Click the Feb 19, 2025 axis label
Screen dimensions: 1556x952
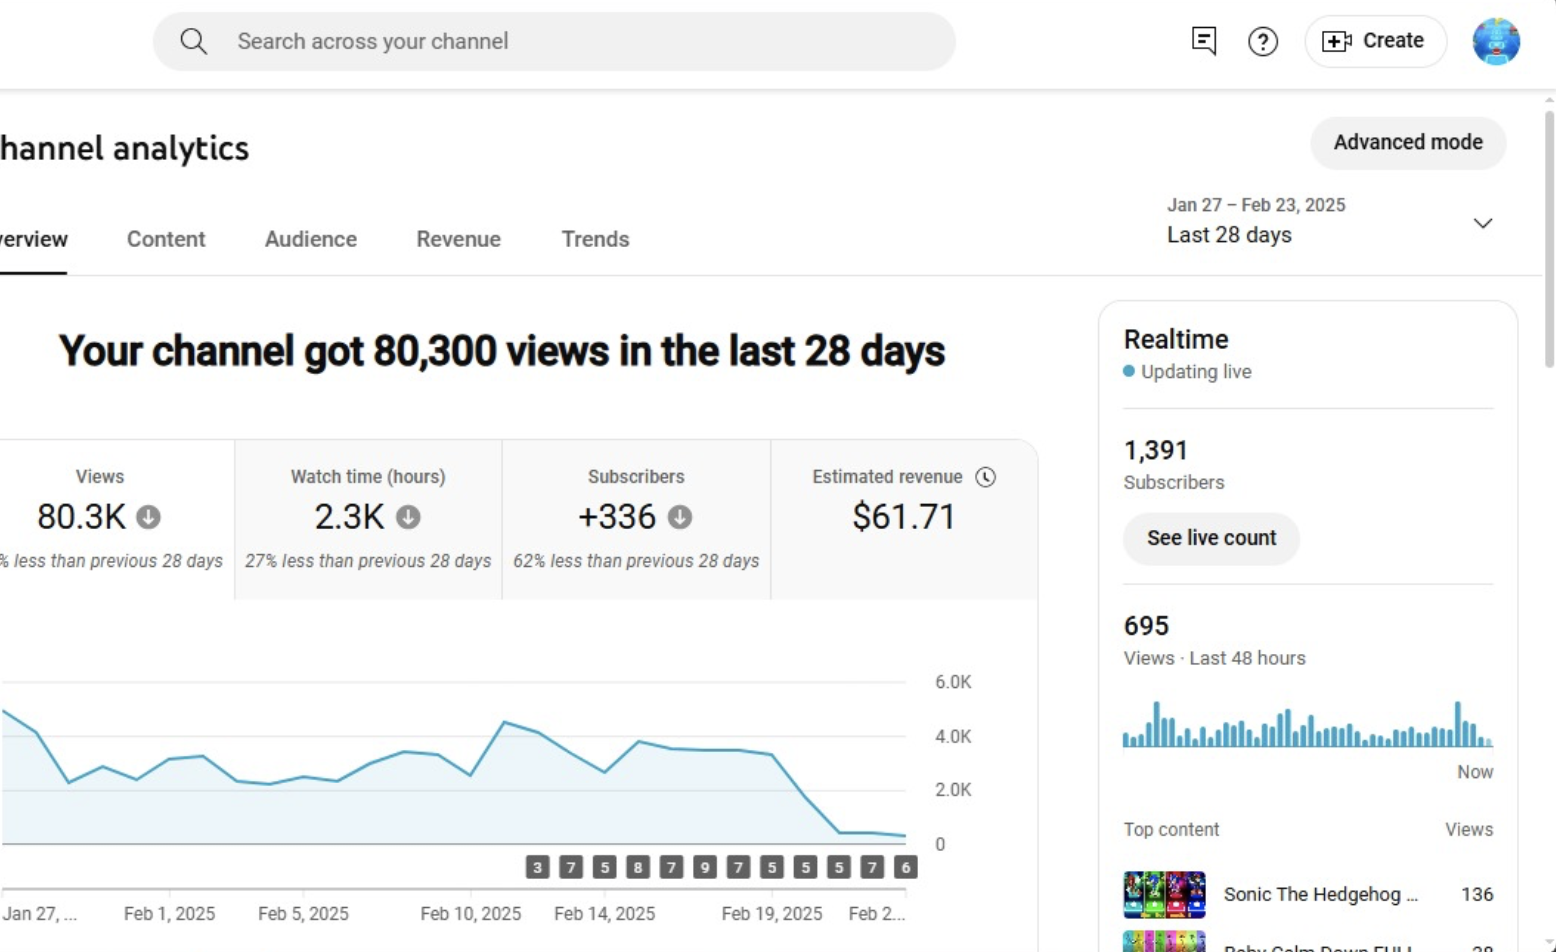772,914
